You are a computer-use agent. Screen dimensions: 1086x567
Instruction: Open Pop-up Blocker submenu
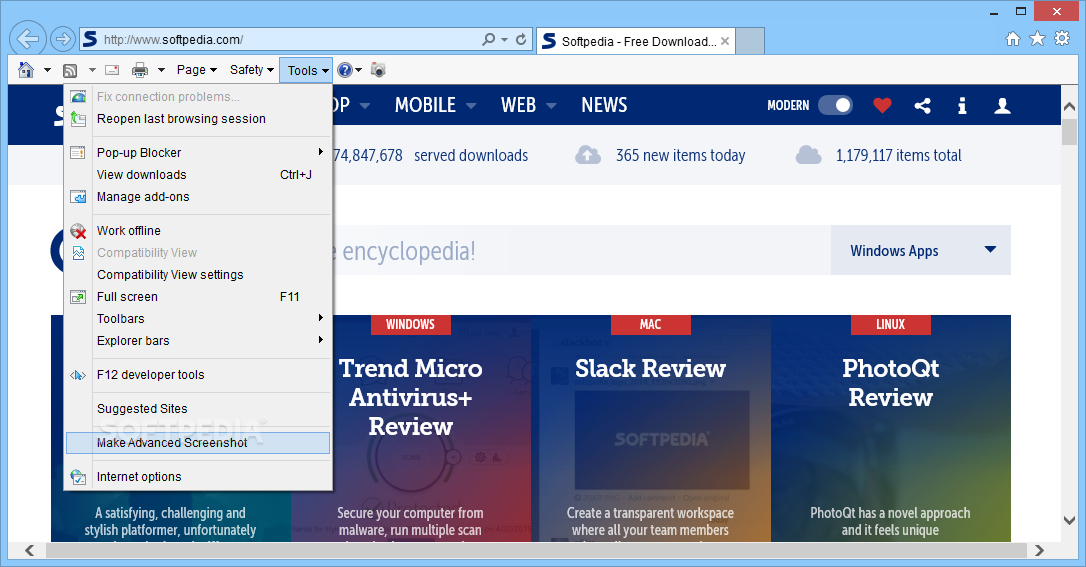[x=198, y=152]
